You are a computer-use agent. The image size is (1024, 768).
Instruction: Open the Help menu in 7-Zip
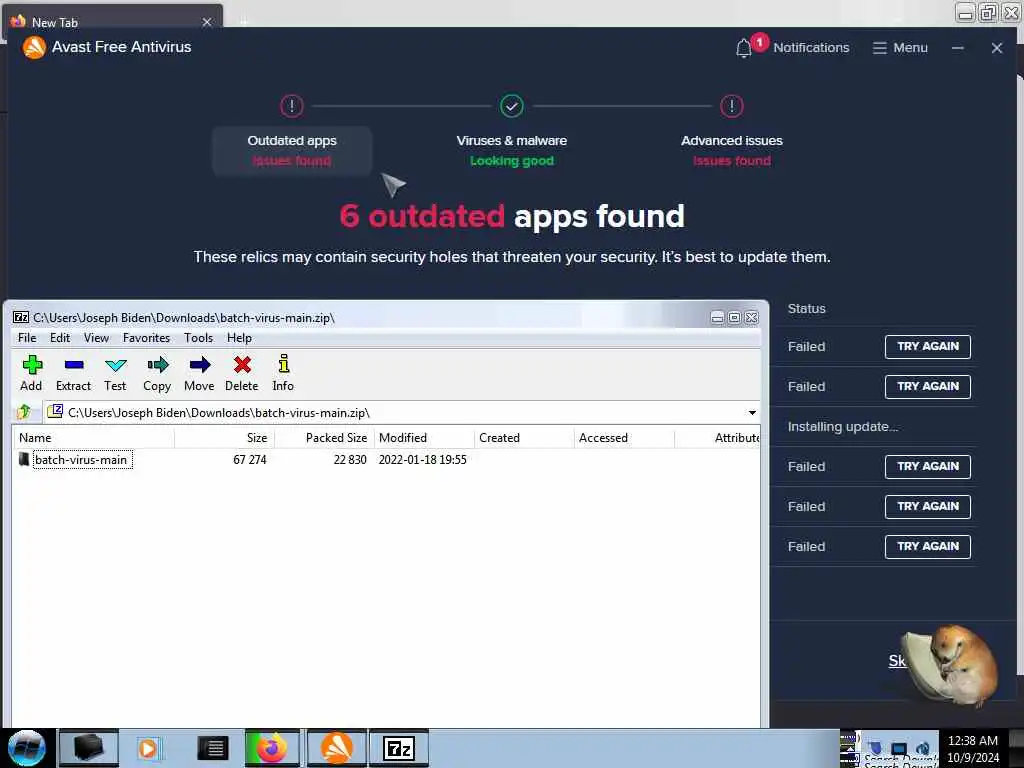[x=239, y=338]
